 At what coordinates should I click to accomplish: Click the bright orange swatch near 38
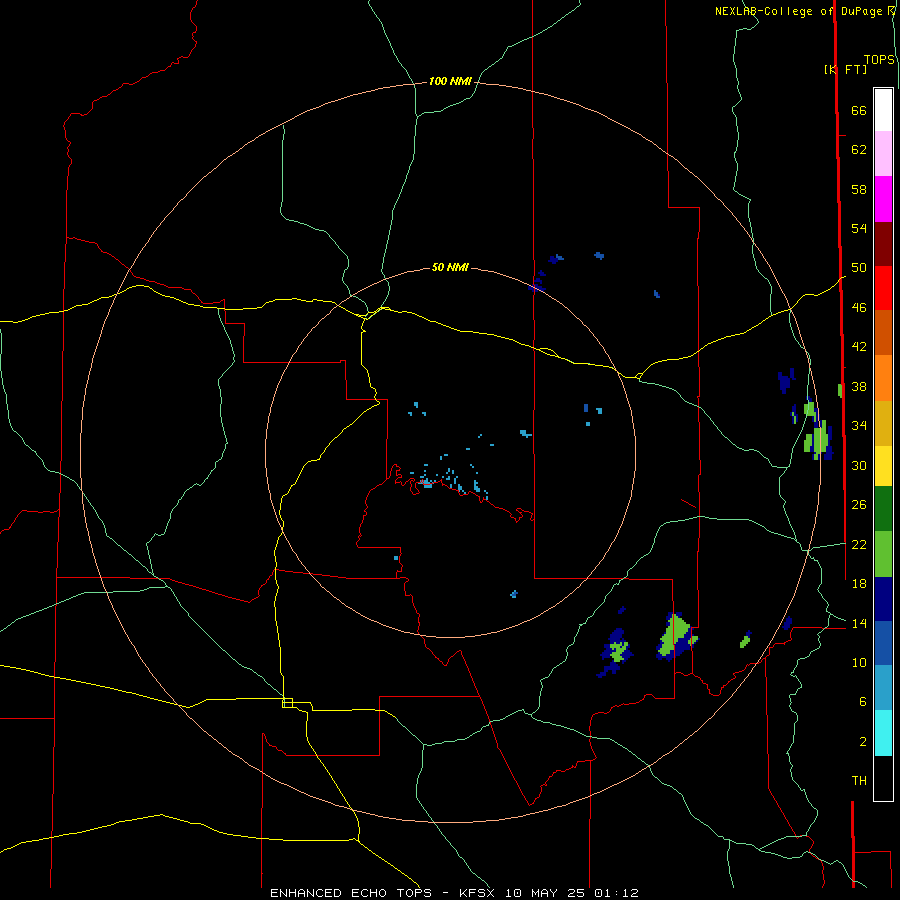pos(883,378)
